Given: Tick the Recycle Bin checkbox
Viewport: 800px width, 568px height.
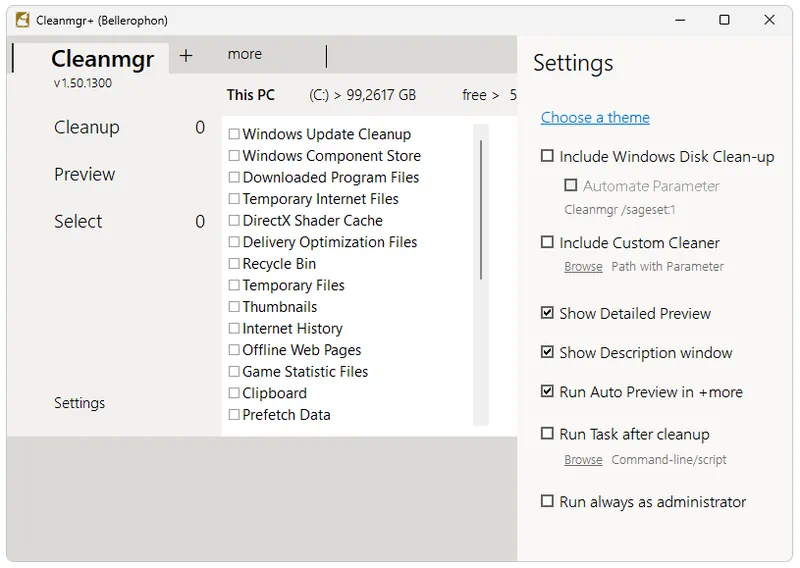Looking at the screenshot, I should (x=234, y=263).
